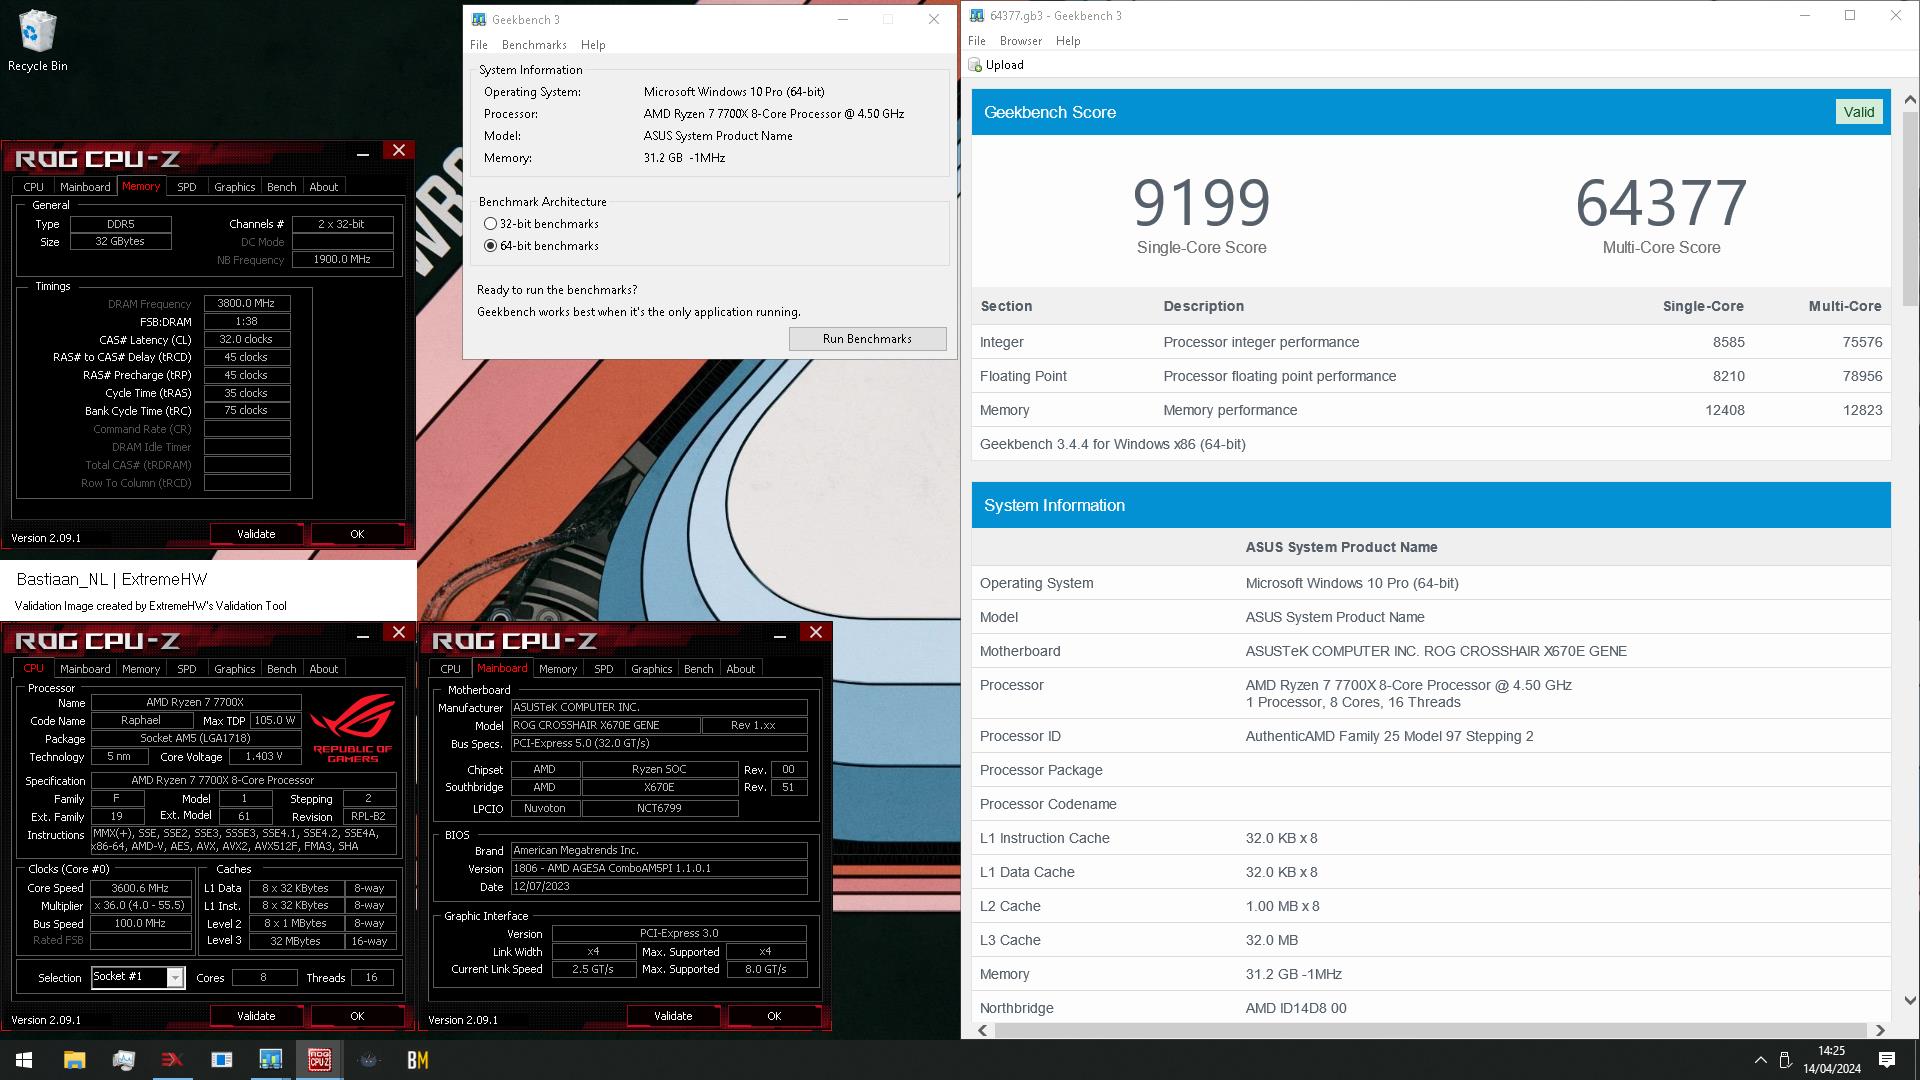Screen dimensions: 1920x1080
Task: Click the Multi-Core Score 64377
Action: (1661, 202)
